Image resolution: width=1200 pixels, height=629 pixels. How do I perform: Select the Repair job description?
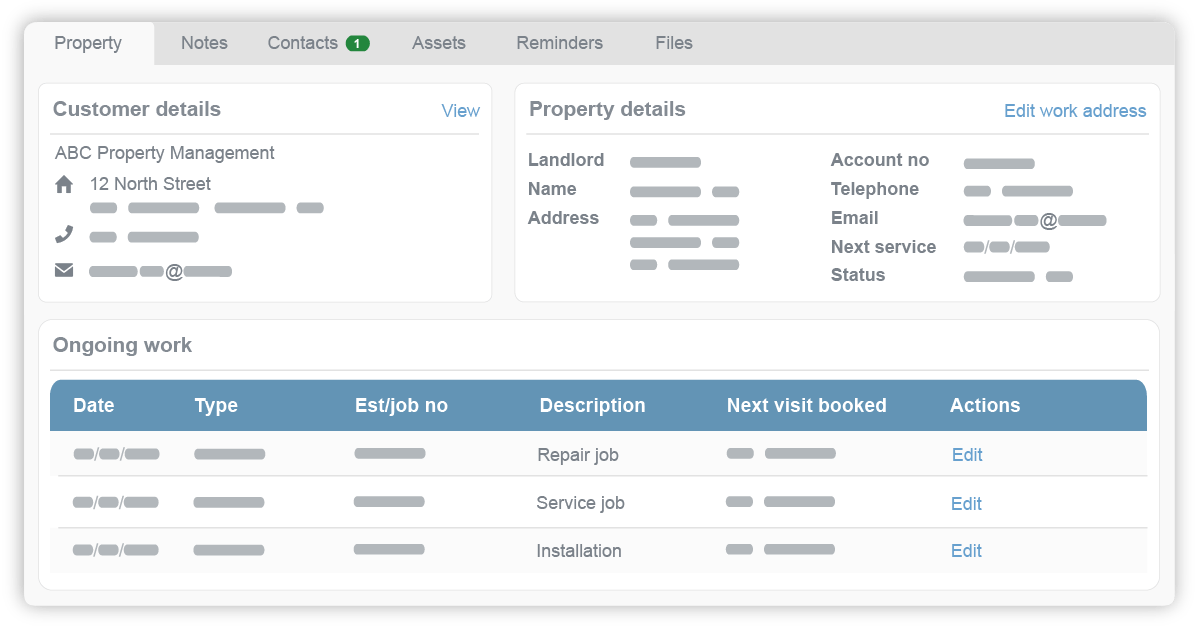(578, 455)
